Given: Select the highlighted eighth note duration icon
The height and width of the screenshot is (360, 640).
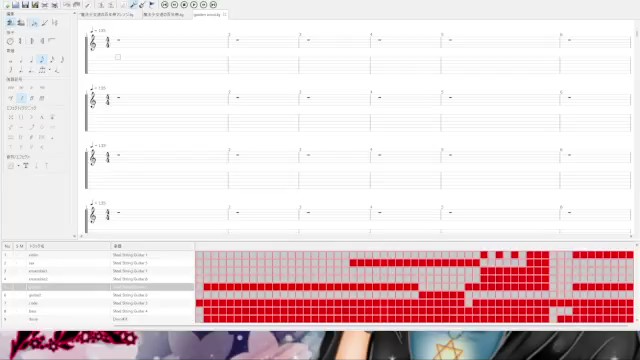Looking at the screenshot, I should click(x=42, y=60).
